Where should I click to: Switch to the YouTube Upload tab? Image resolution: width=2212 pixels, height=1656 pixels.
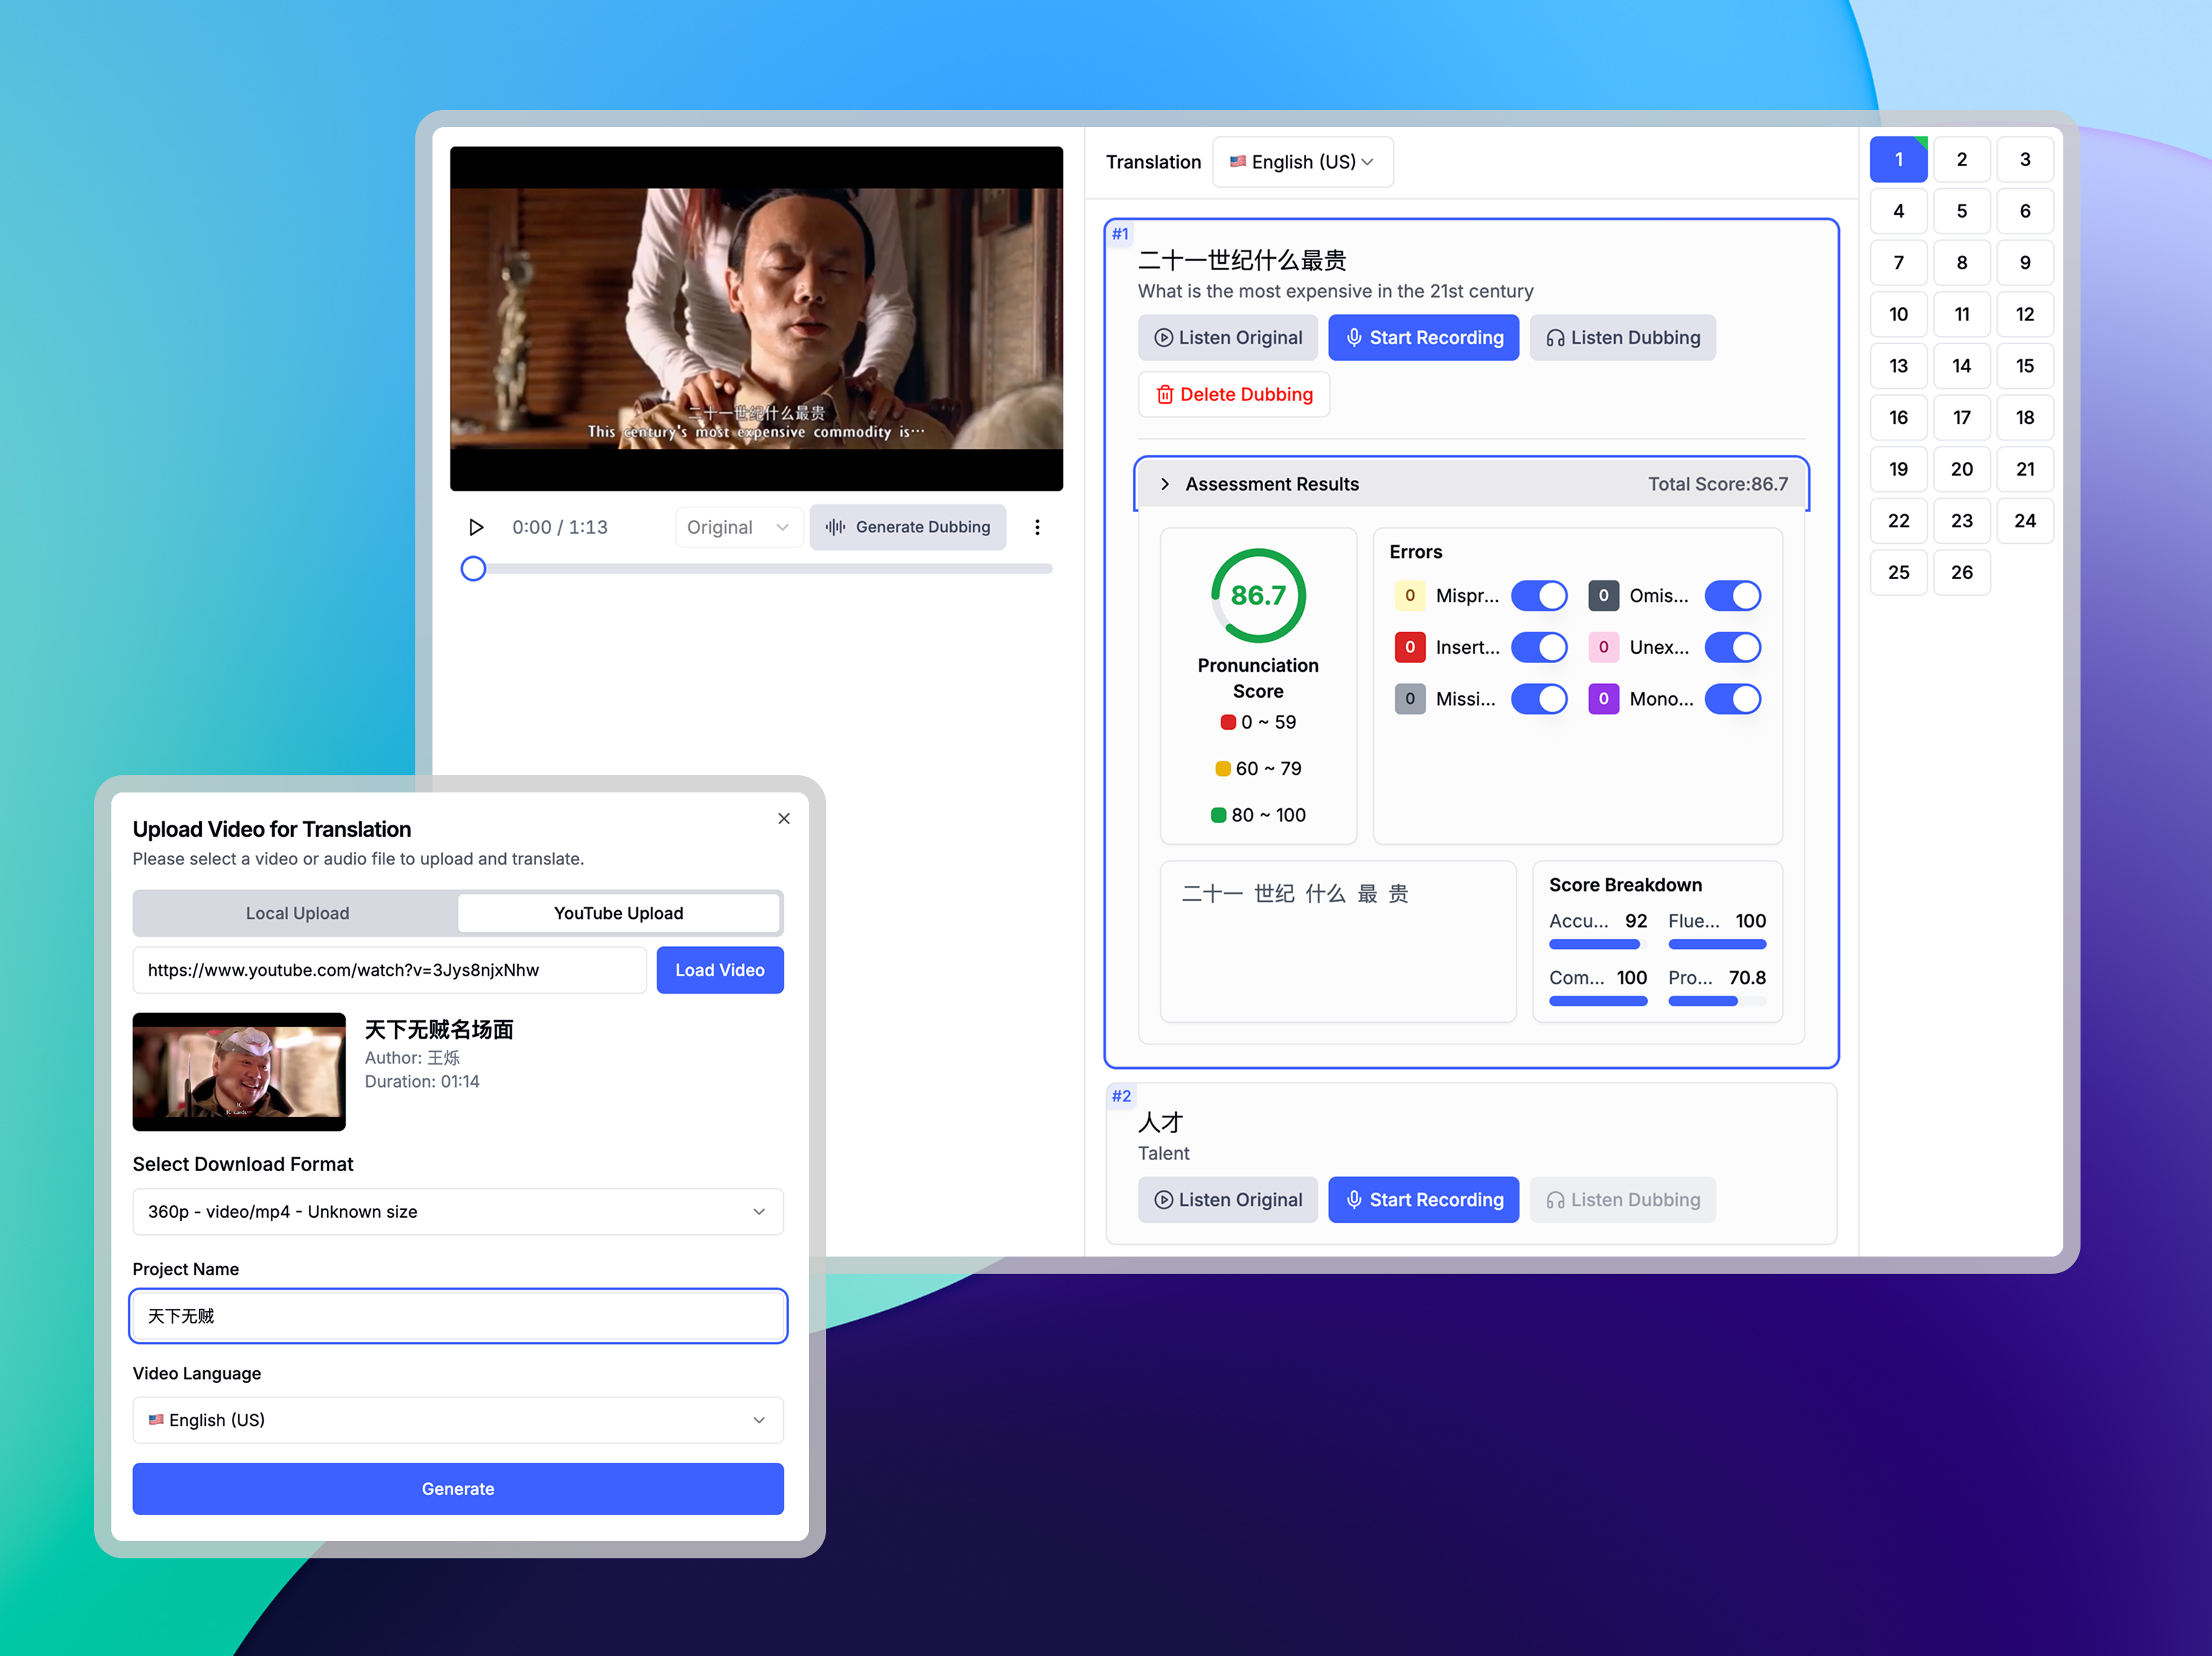click(619, 912)
